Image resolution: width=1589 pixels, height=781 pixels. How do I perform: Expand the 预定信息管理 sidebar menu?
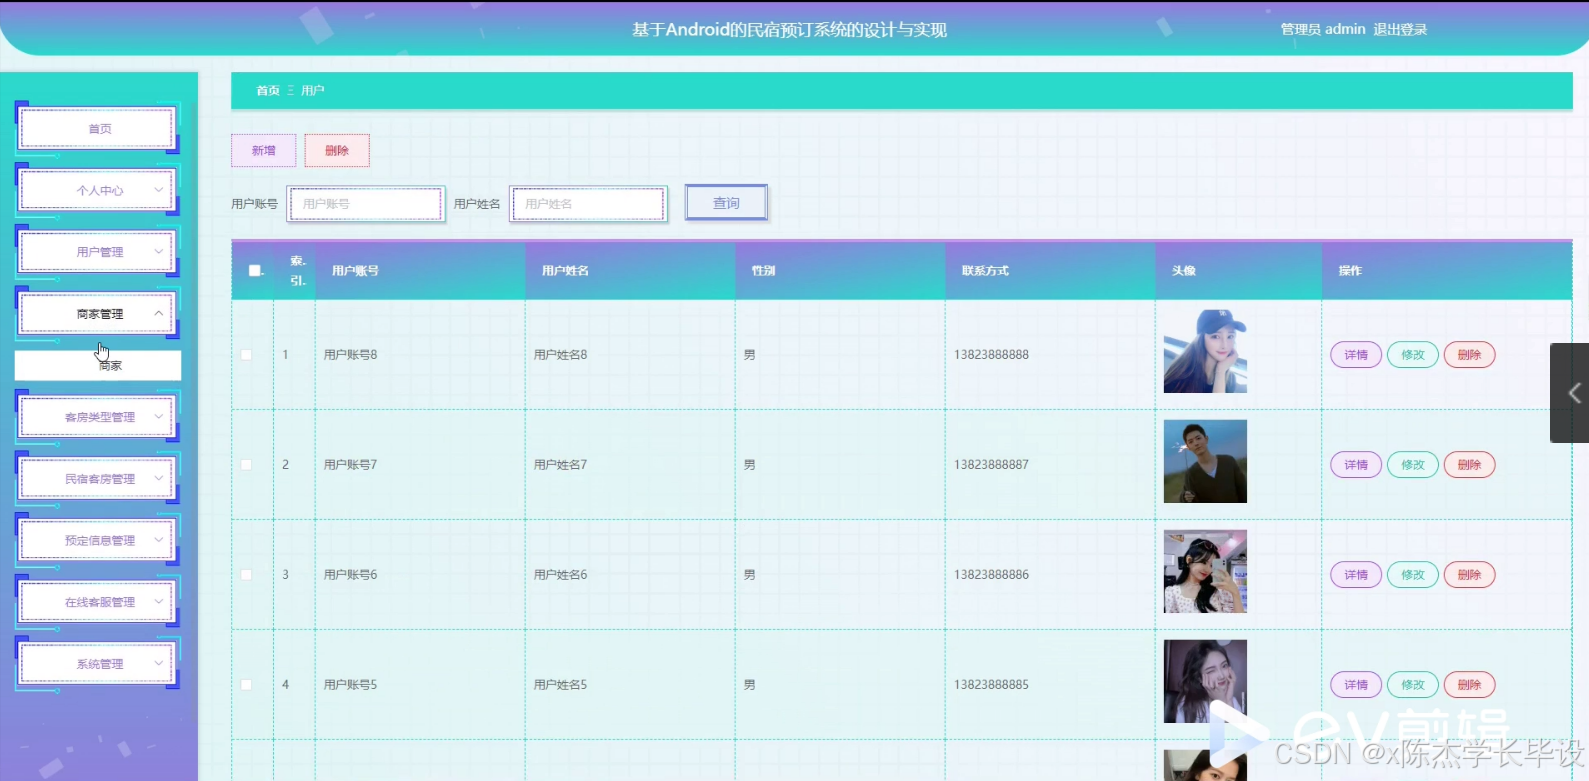coord(98,540)
